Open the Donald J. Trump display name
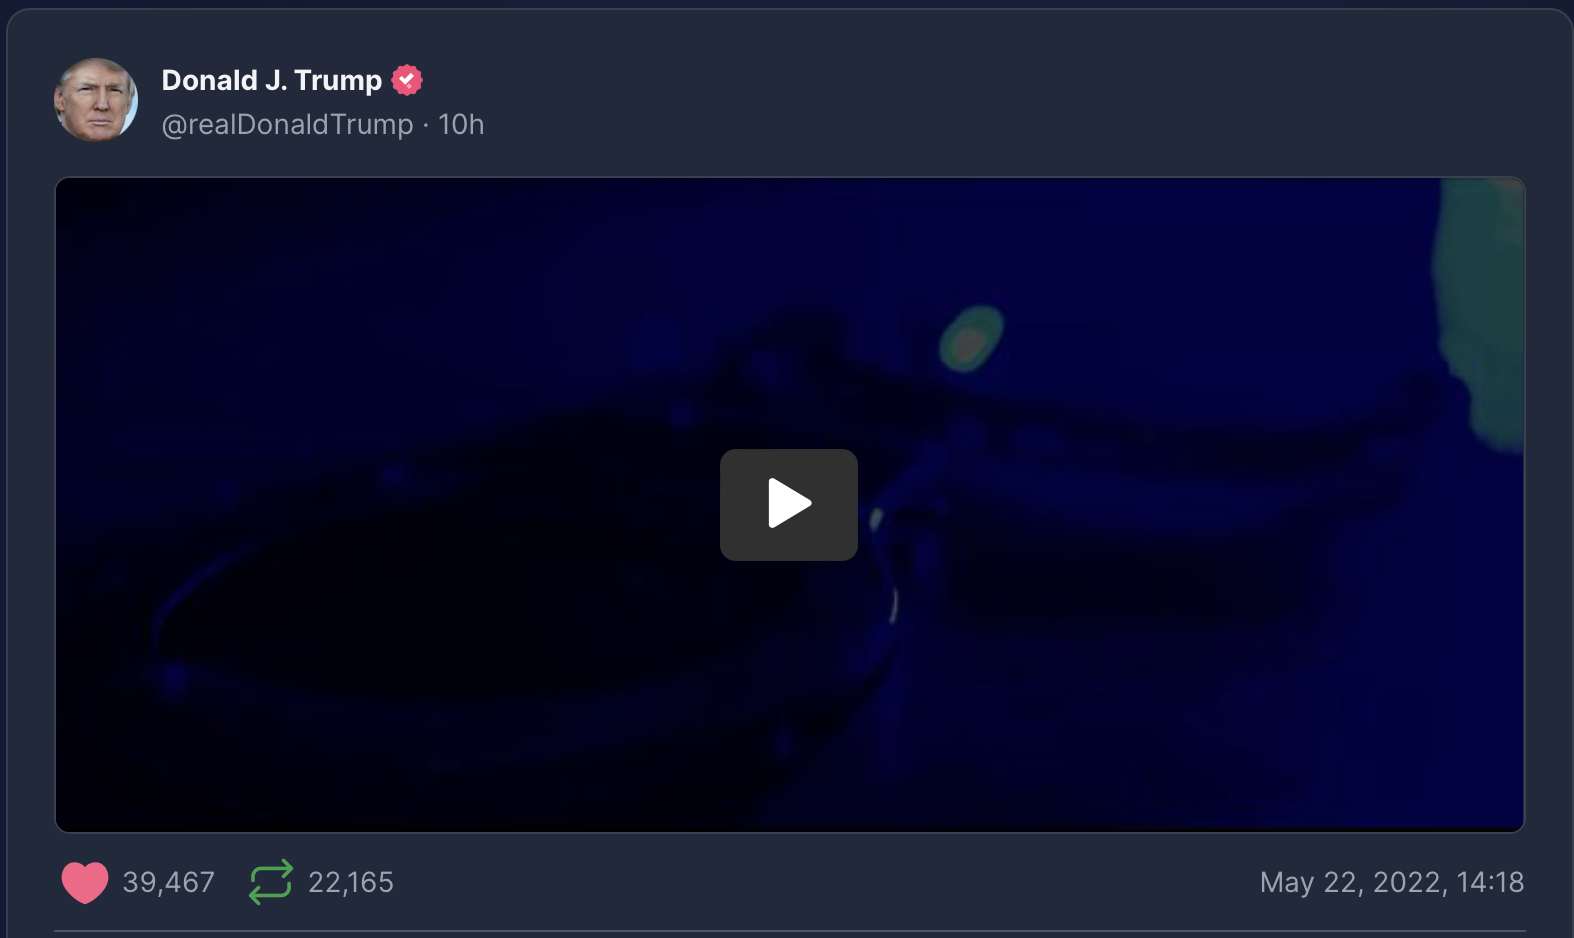 pos(272,80)
